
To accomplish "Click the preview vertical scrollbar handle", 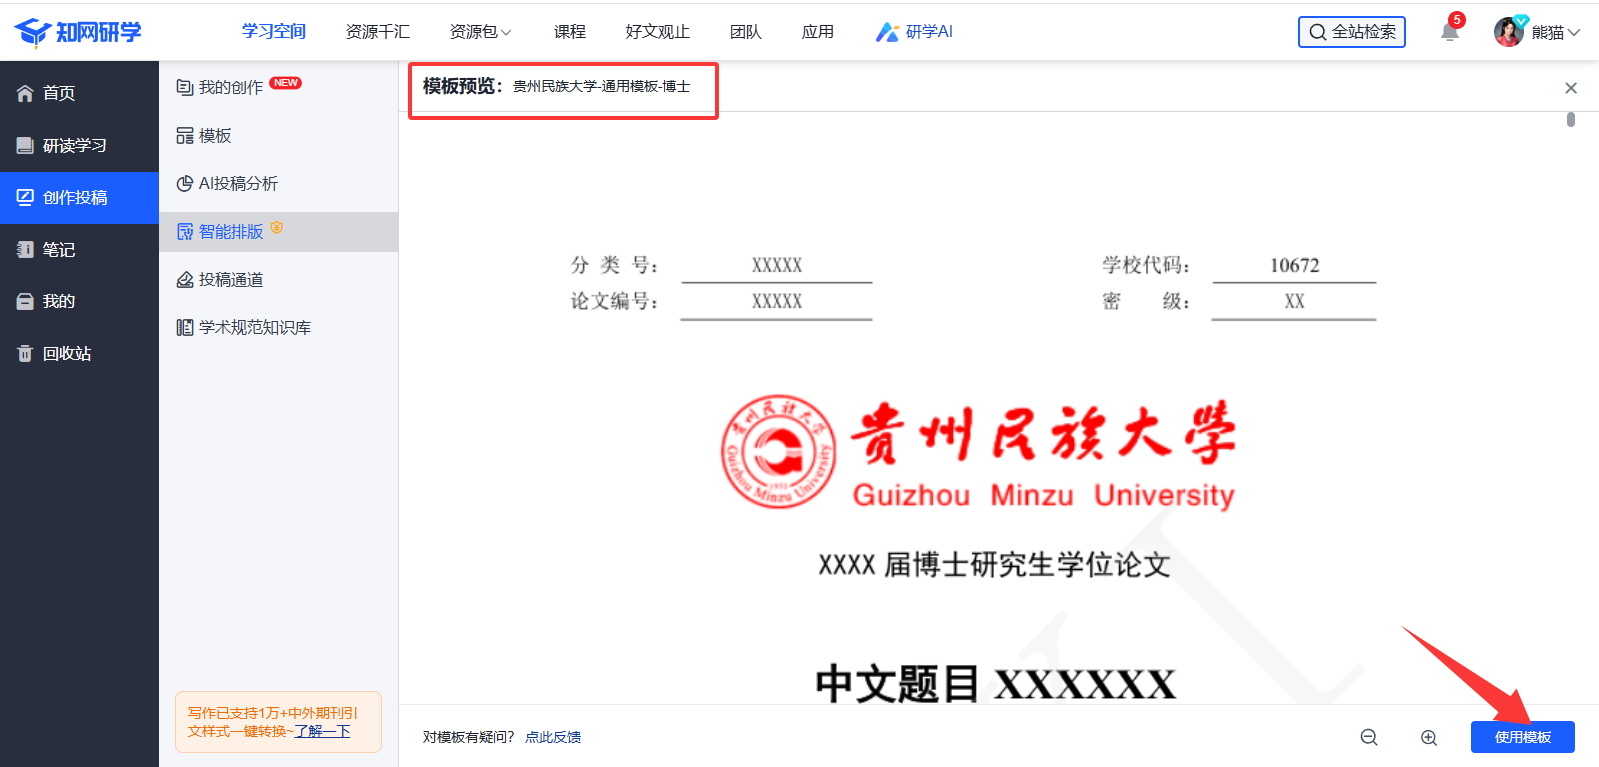I will 1571,120.
